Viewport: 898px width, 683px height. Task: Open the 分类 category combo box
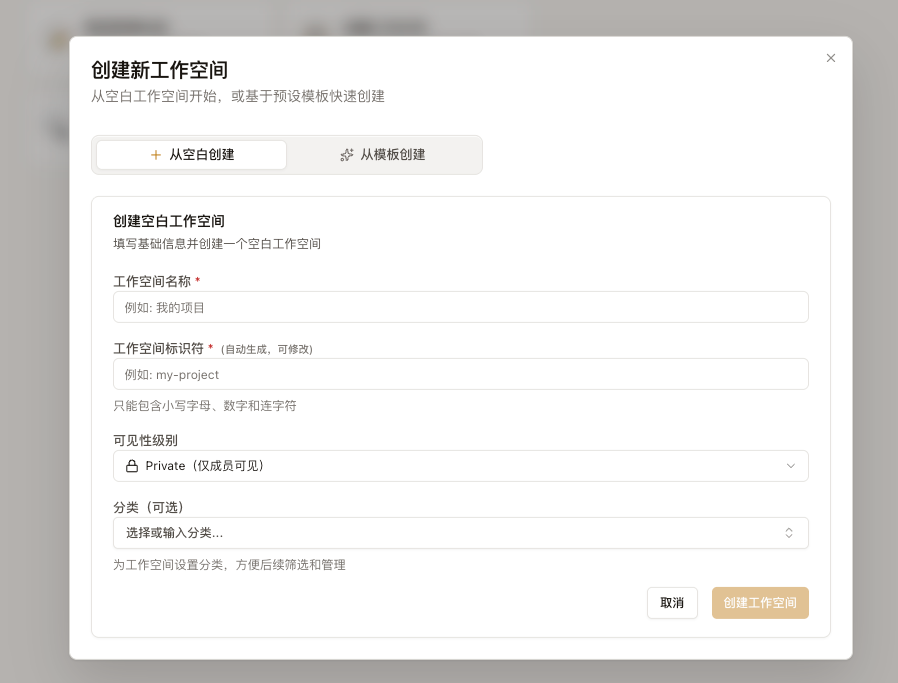[x=460, y=533]
